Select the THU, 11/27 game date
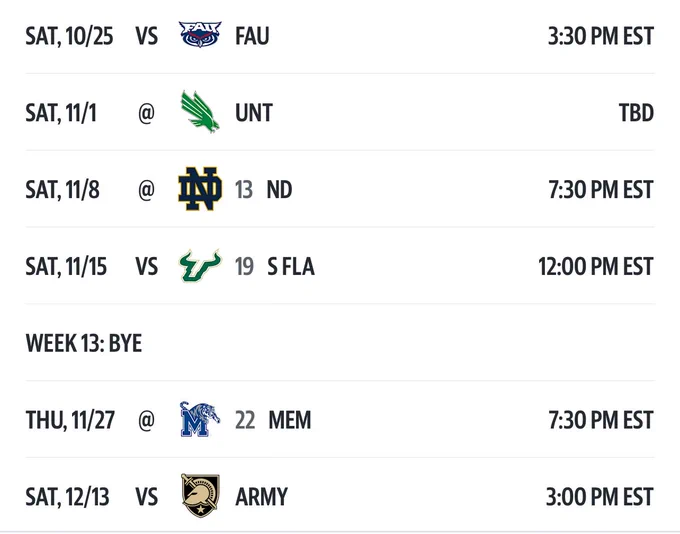 coord(70,420)
